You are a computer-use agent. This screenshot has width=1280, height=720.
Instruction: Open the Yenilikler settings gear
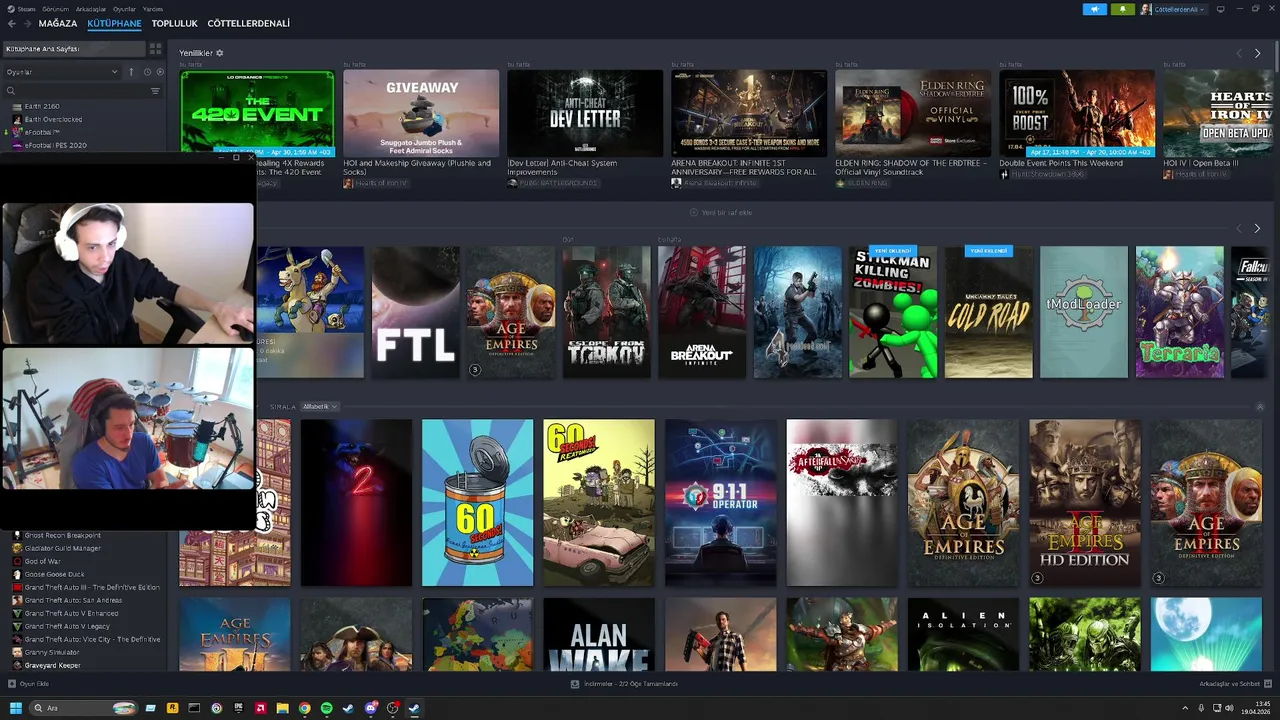(x=220, y=53)
